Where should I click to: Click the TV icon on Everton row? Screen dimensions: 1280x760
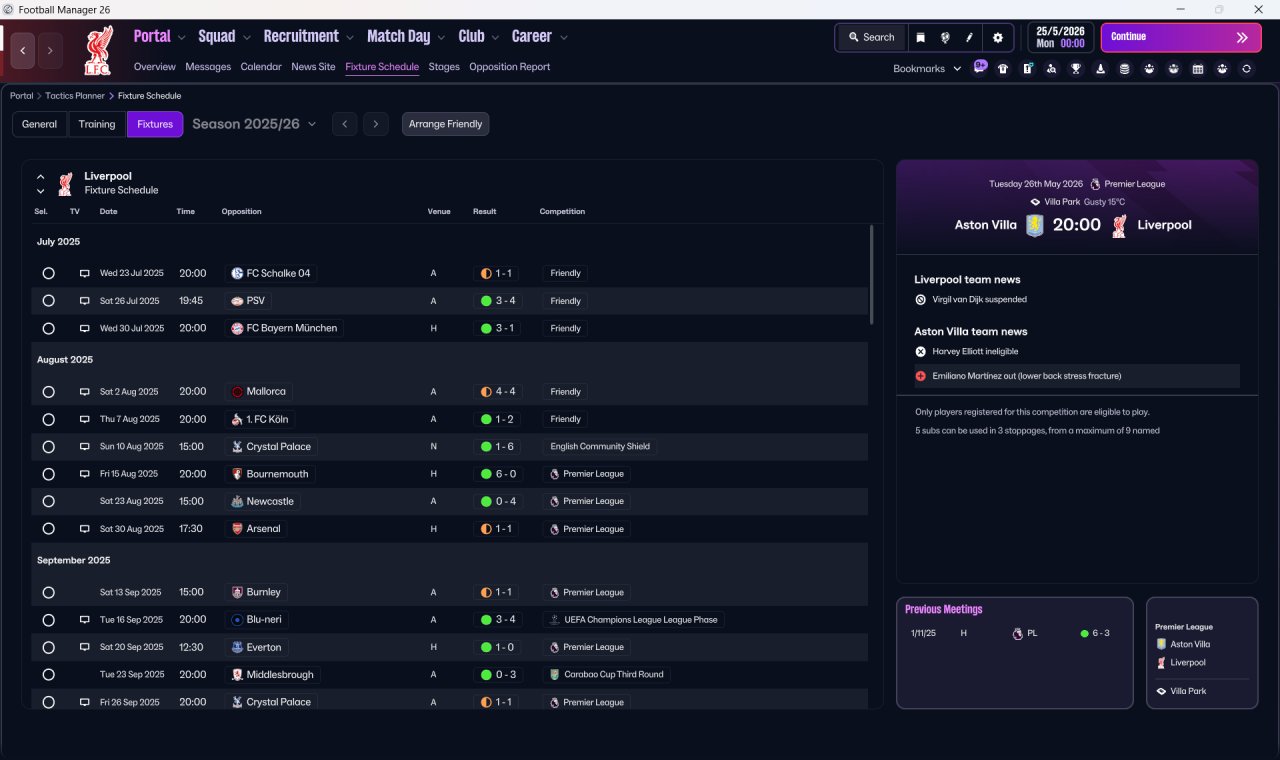[85, 647]
